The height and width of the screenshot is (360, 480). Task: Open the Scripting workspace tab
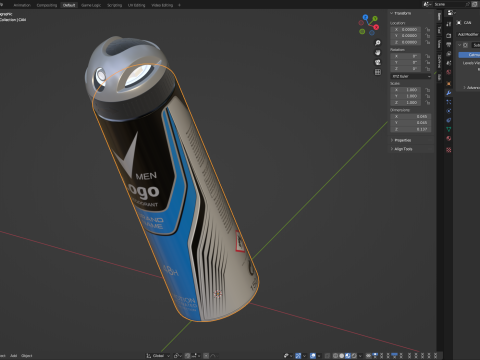click(x=114, y=5)
